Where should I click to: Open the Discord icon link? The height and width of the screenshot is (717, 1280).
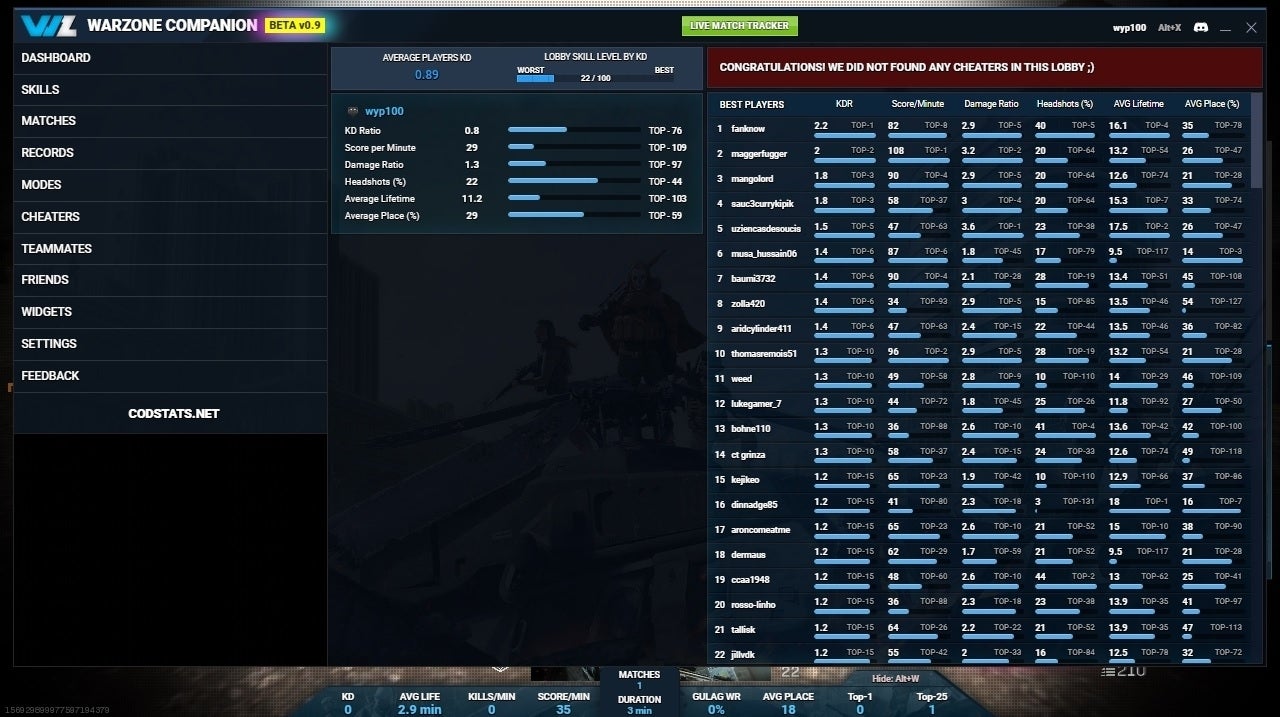point(1200,28)
